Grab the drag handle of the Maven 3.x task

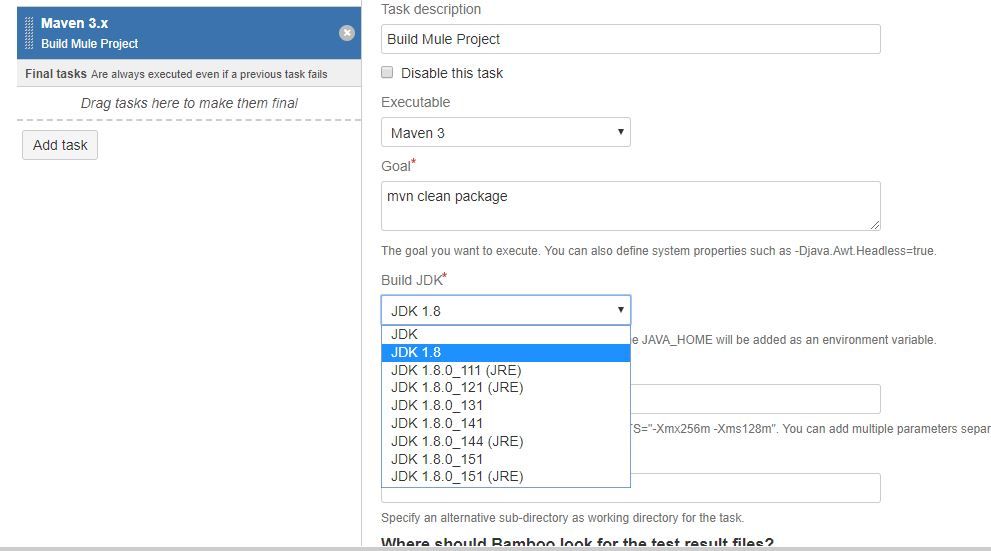click(x=28, y=33)
